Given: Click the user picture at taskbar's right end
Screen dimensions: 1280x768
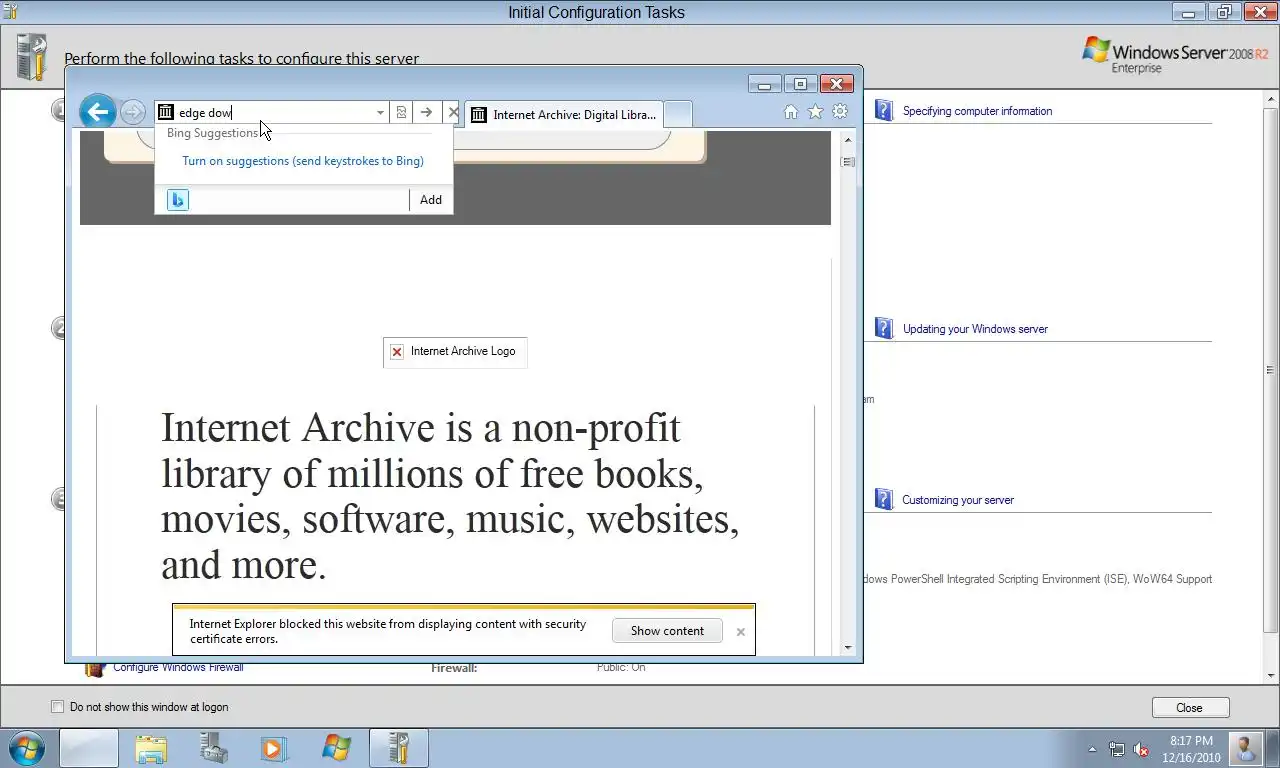Looking at the screenshot, I should click(x=1246, y=749).
